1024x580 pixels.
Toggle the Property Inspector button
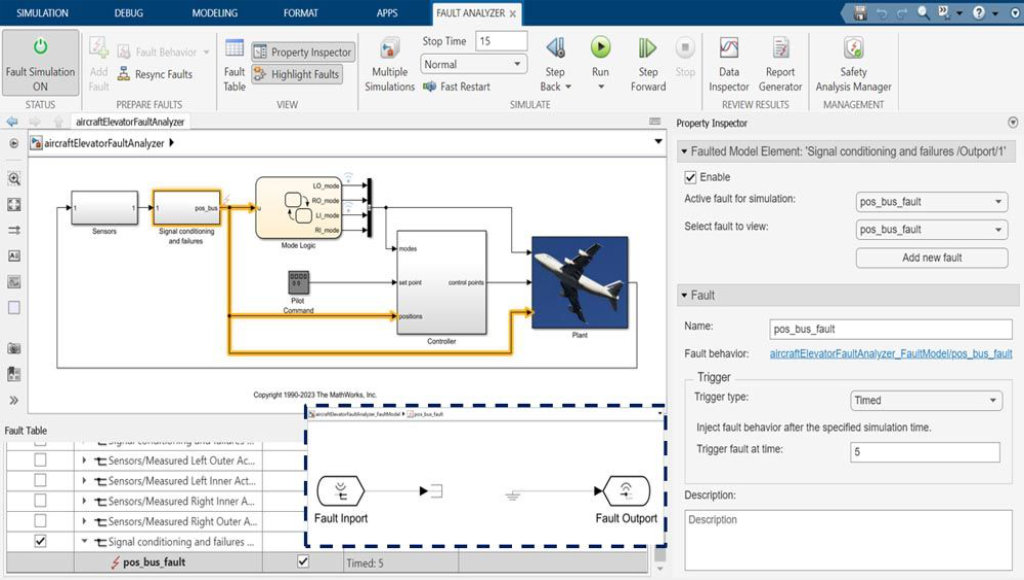pos(303,52)
